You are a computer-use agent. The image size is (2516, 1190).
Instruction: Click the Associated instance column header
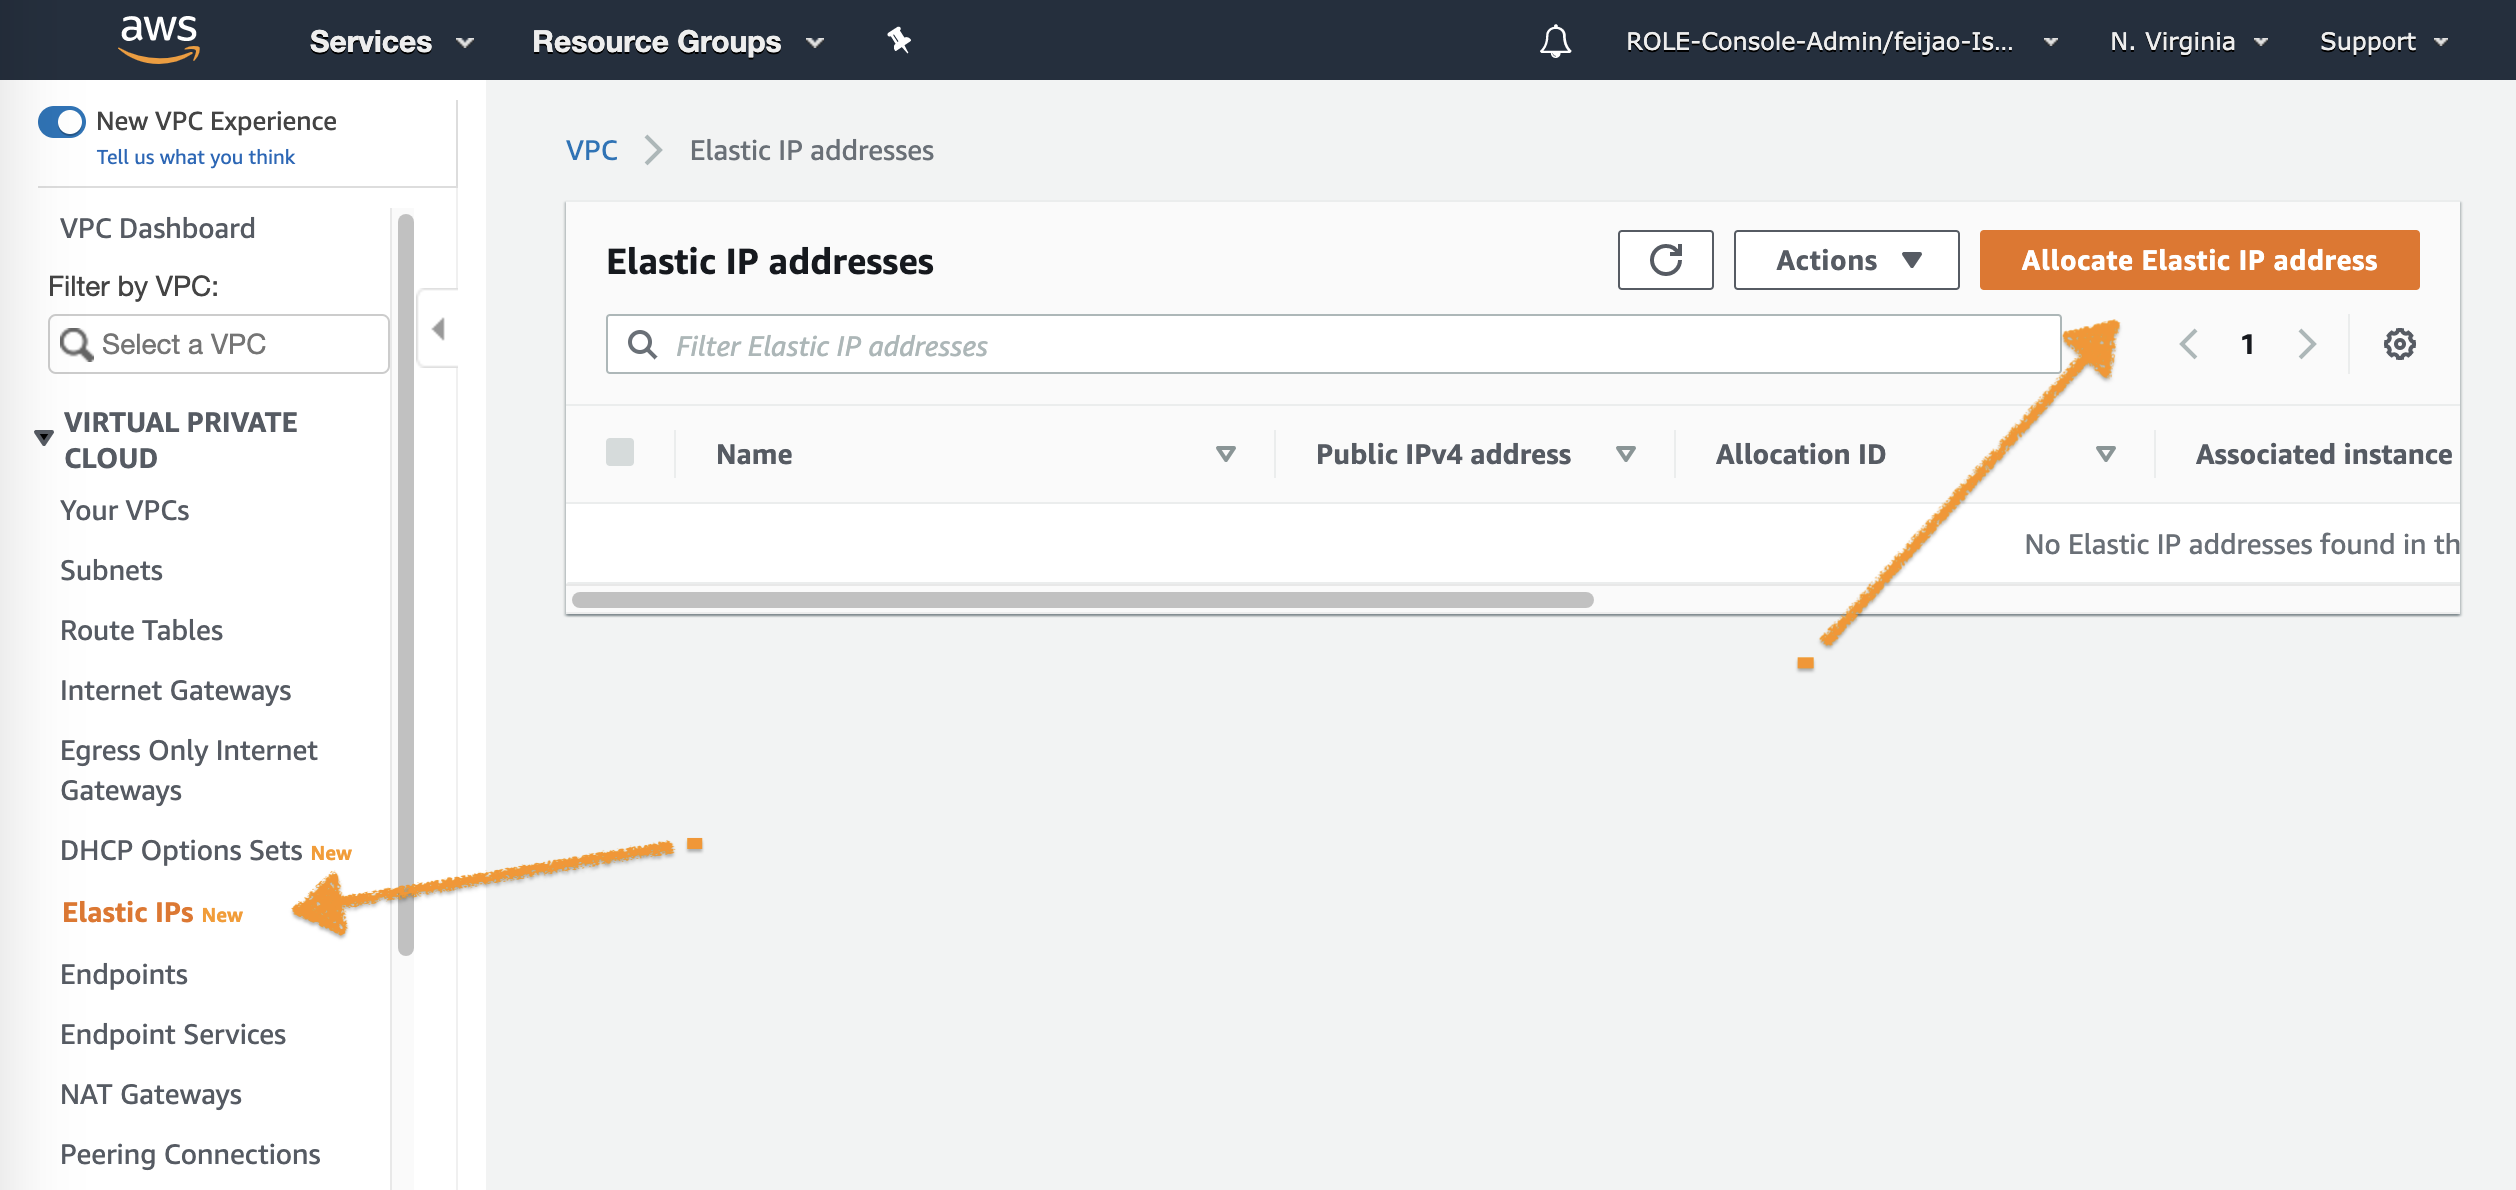click(2323, 454)
